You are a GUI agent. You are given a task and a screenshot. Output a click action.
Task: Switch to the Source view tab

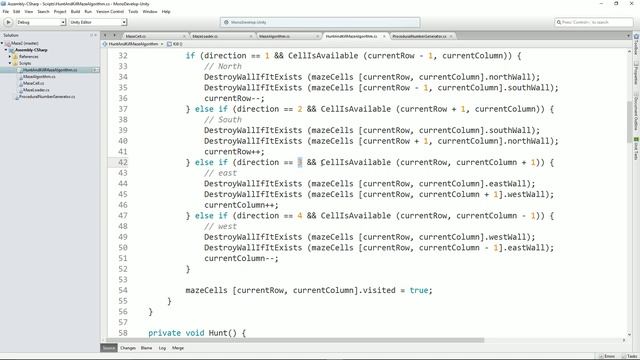point(109,348)
